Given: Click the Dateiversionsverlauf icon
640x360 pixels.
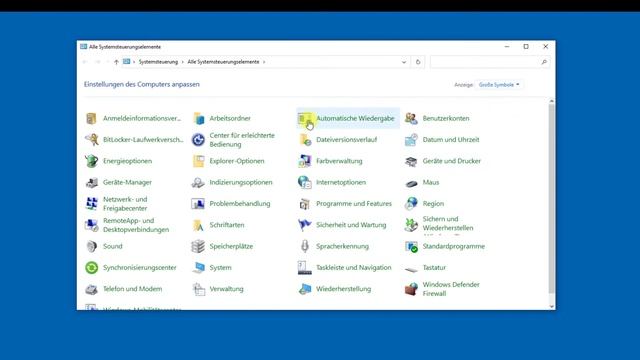Looking at the screenshot, I should pos(305,140).
